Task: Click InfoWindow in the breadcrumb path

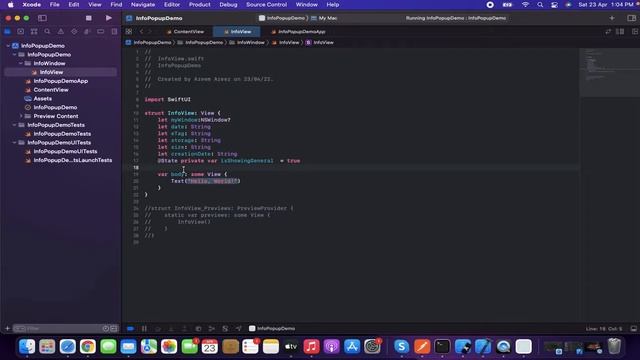Action: [247, 42]
